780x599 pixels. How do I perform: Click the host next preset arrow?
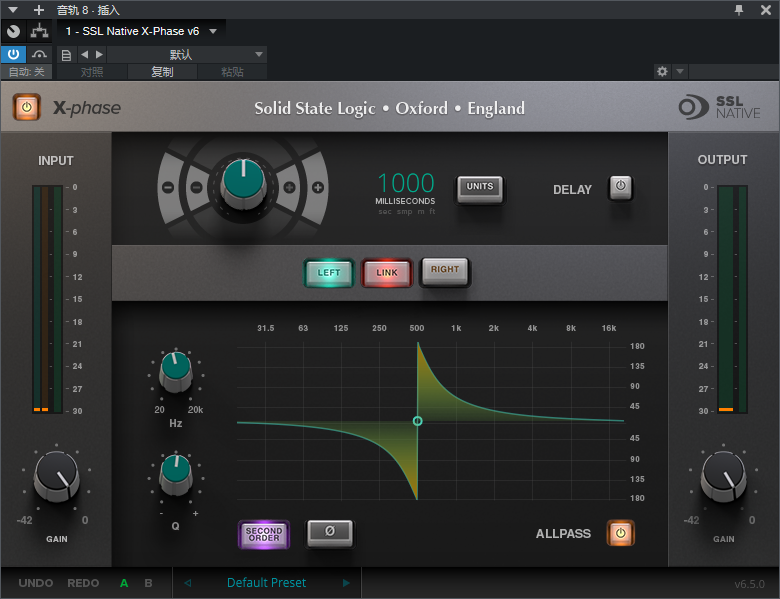click(99, 54)
